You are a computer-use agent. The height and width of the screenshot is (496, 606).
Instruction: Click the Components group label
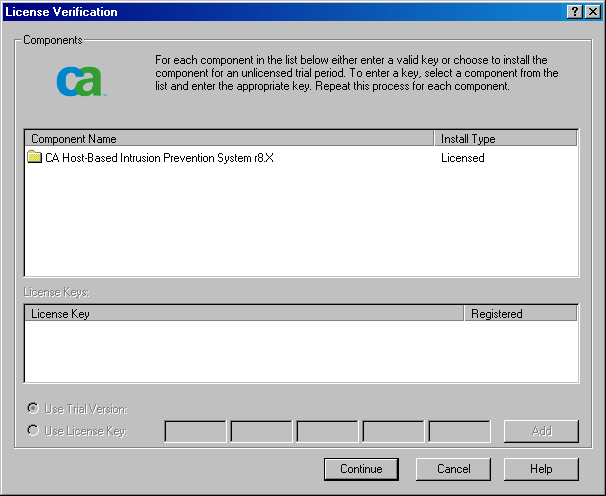coord(53,40)
